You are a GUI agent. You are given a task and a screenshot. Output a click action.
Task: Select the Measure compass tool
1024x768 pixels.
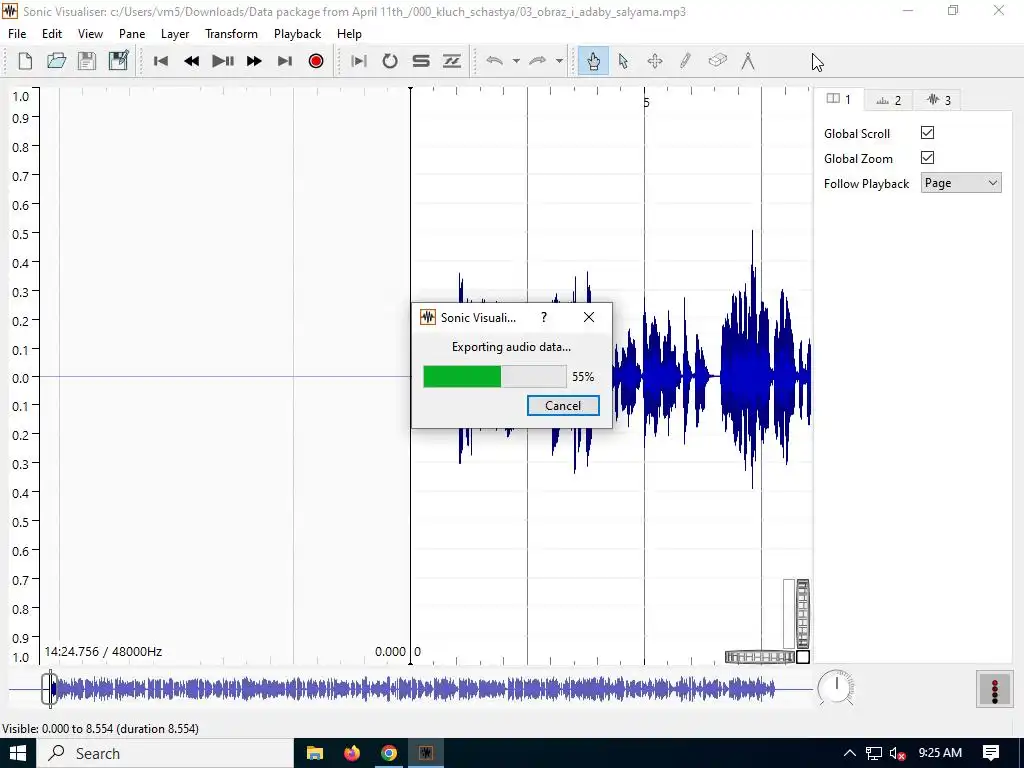[x=748, y=61]
